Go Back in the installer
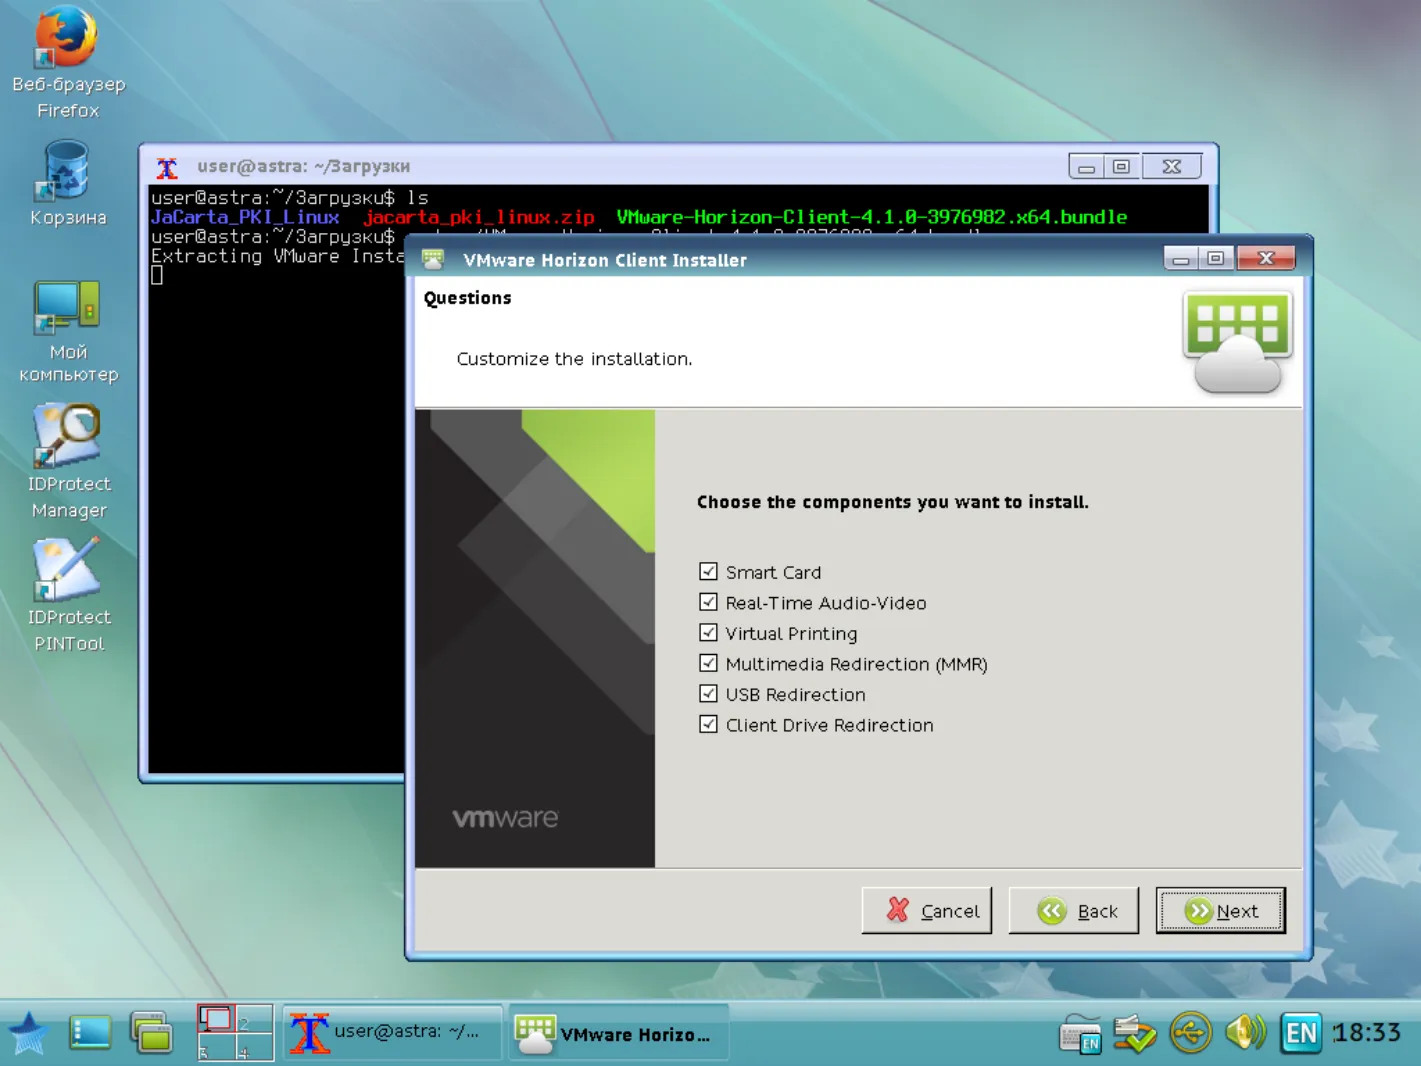 pos(1074,911)
